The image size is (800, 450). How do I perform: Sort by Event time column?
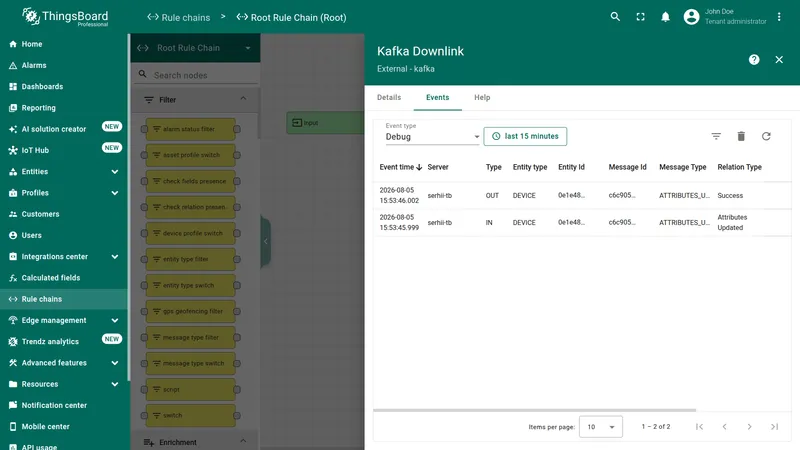401,167
